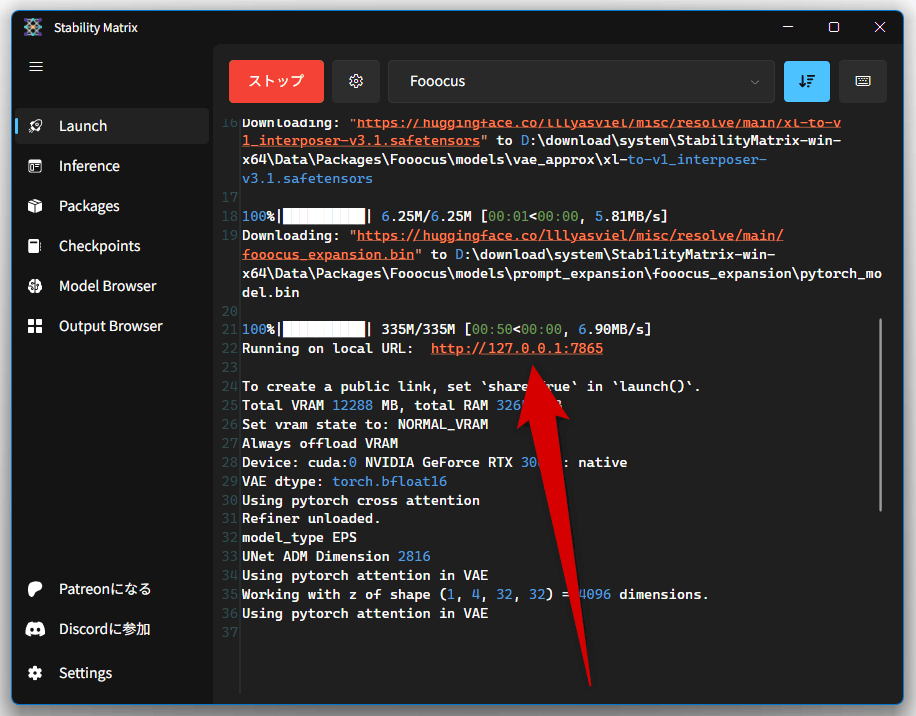
Task: Click the Stability Matrix logo icon
Action: point(33,27)
